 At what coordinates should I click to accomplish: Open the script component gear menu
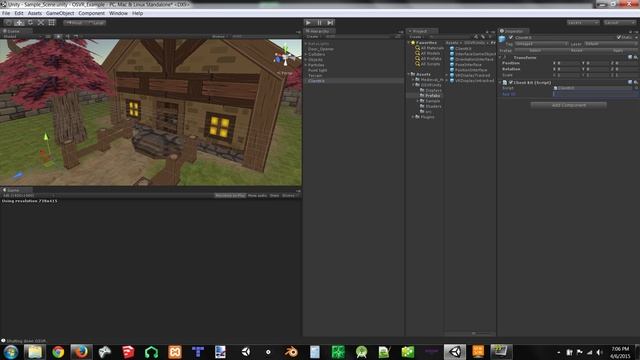pyautogui.click(x=636, y=82)
